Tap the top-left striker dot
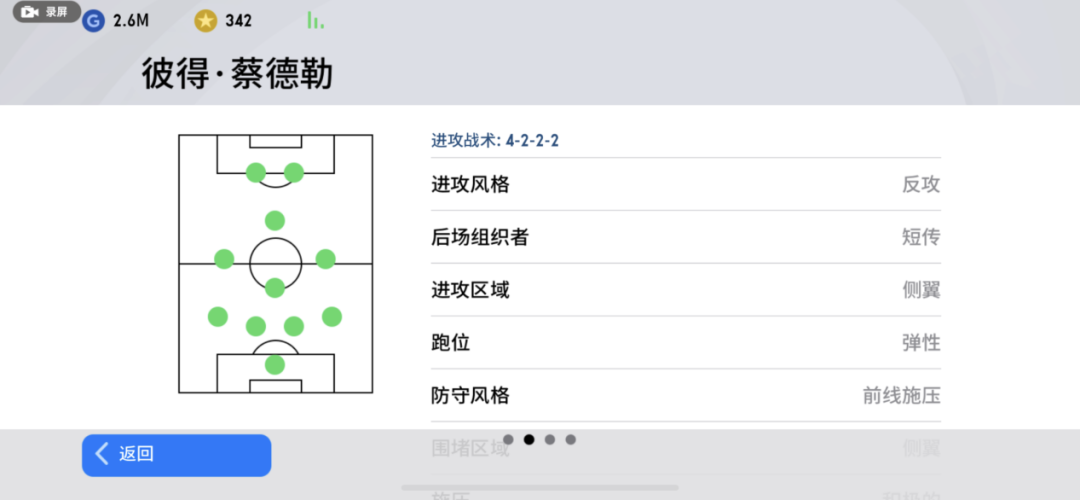Viewport: 1080px width, 500px height. coord(256,172)
